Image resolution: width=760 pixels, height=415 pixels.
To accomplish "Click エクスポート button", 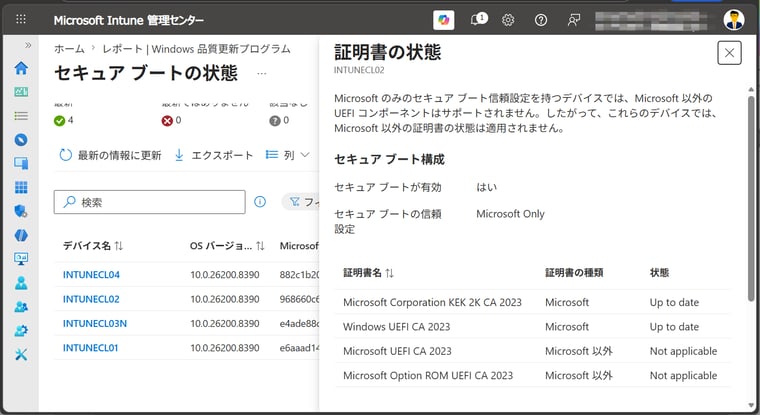I will 214,155.
